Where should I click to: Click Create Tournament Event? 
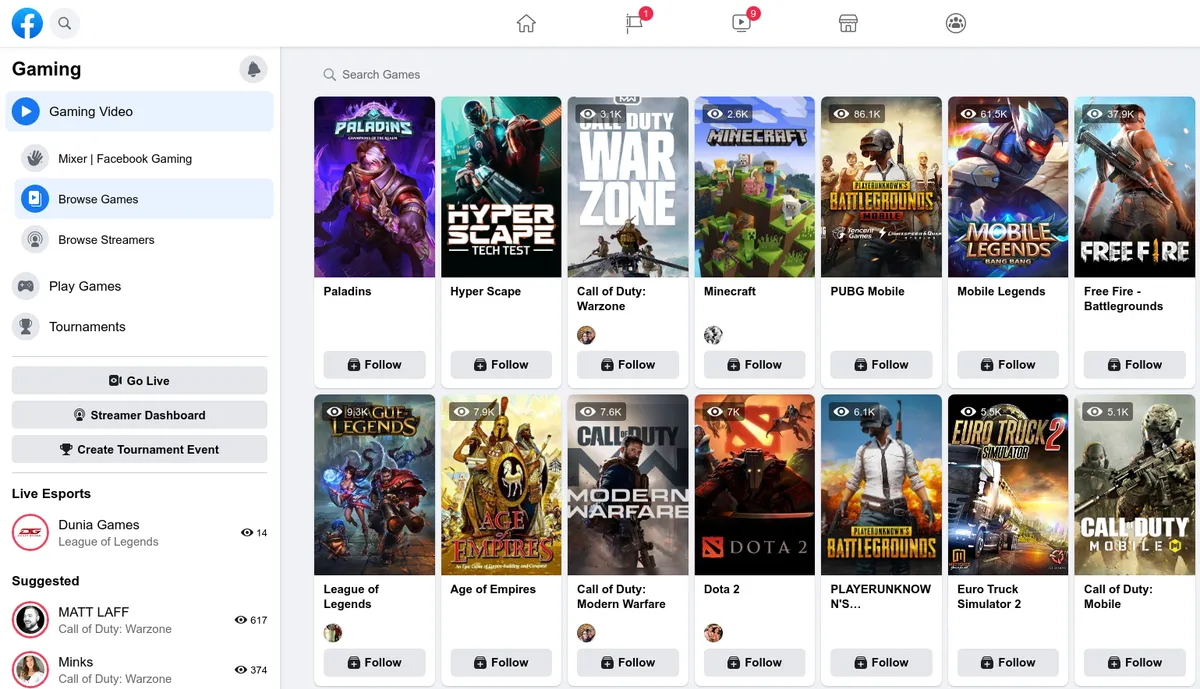[x=139, y=449]
